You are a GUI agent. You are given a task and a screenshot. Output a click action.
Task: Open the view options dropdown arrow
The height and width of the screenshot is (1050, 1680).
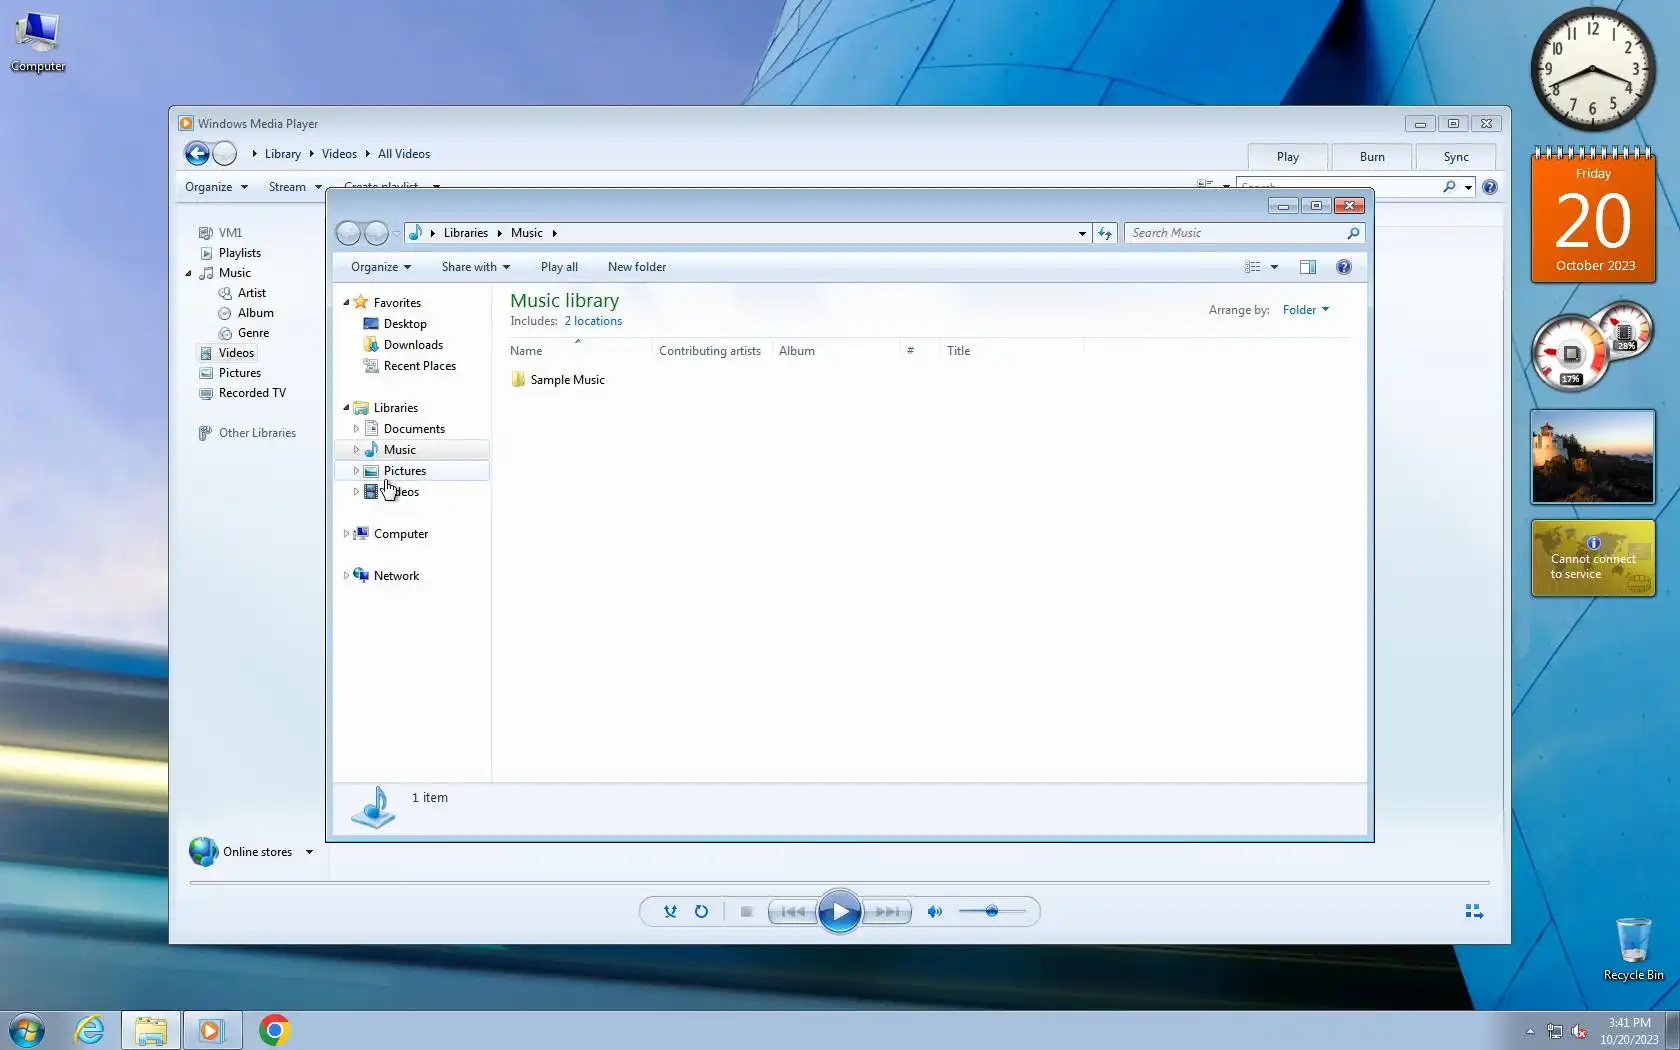1274,267
